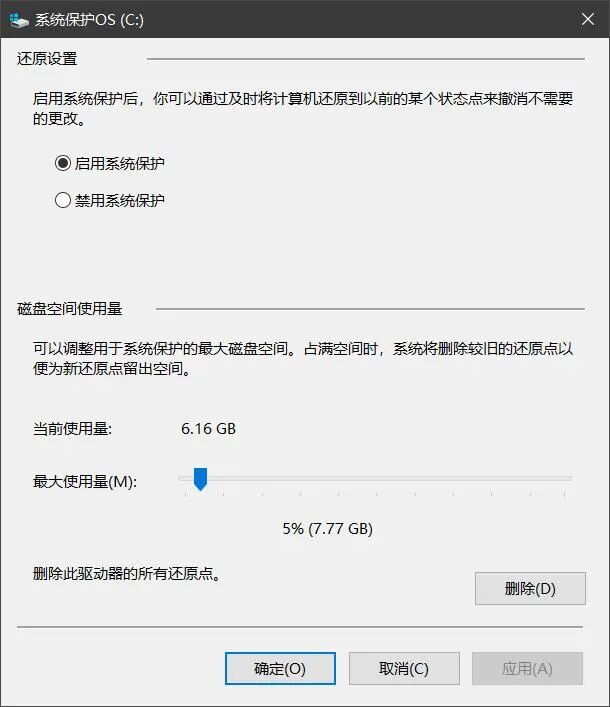Click the 删除(D) button
This screenshot has height=707, width=610.
530,588
